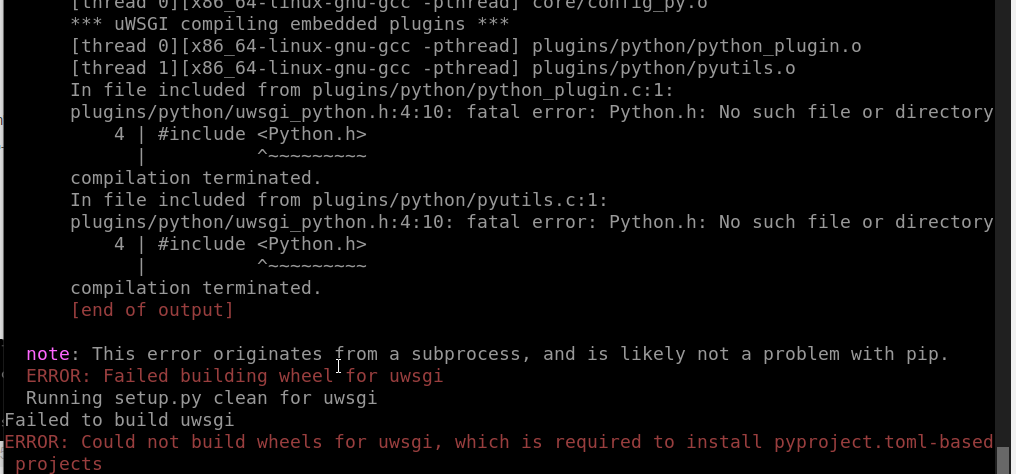Click 'Running setup.py clean for uwsgi' line
1016x474 pixels.
click(202, 398)
